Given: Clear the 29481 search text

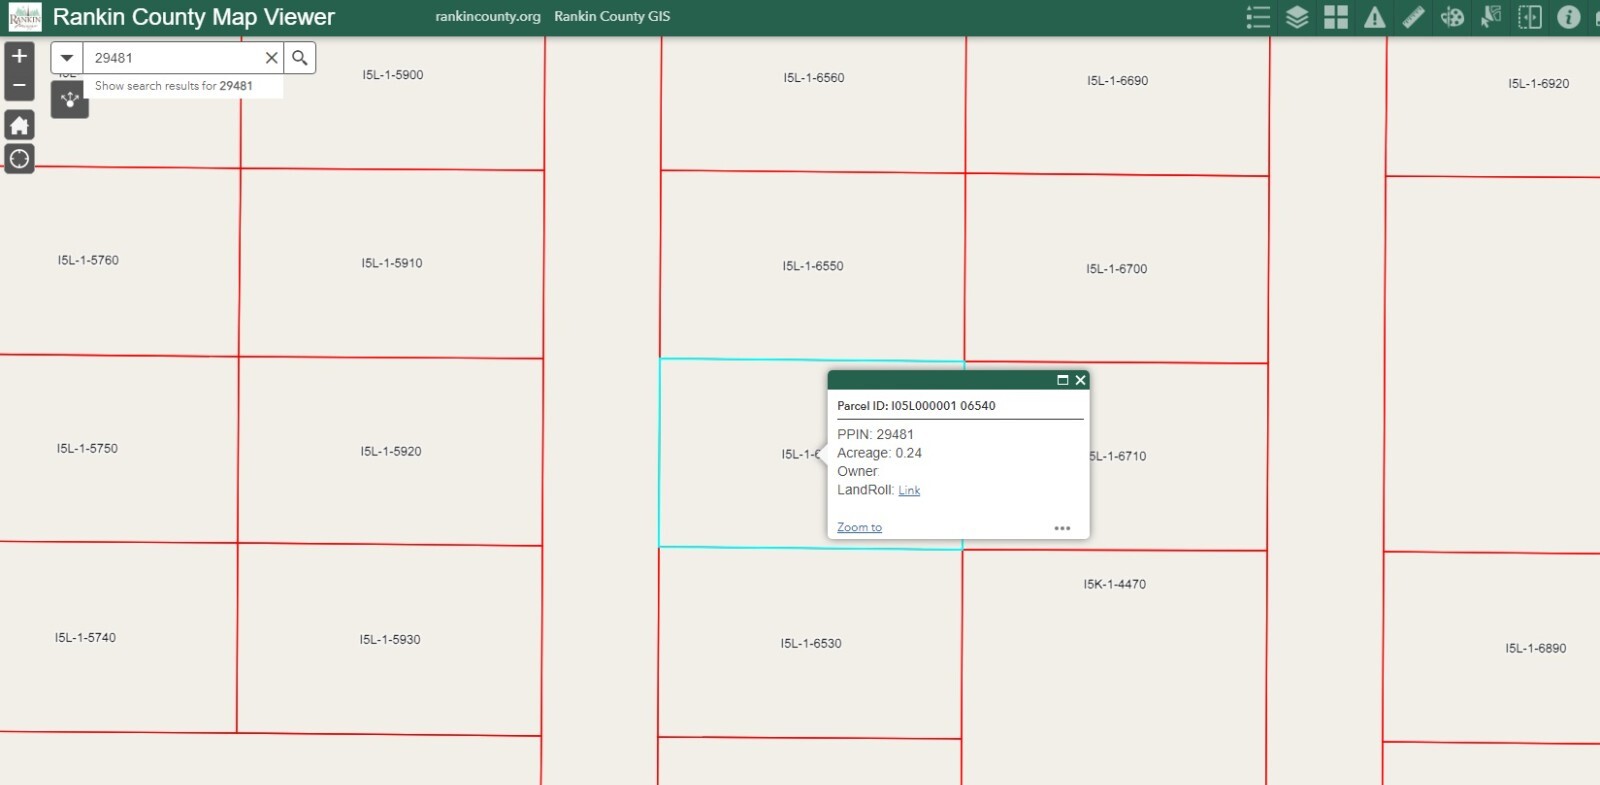Looking at the screenshot, I should pyautogui.click(x=271, y=58).
